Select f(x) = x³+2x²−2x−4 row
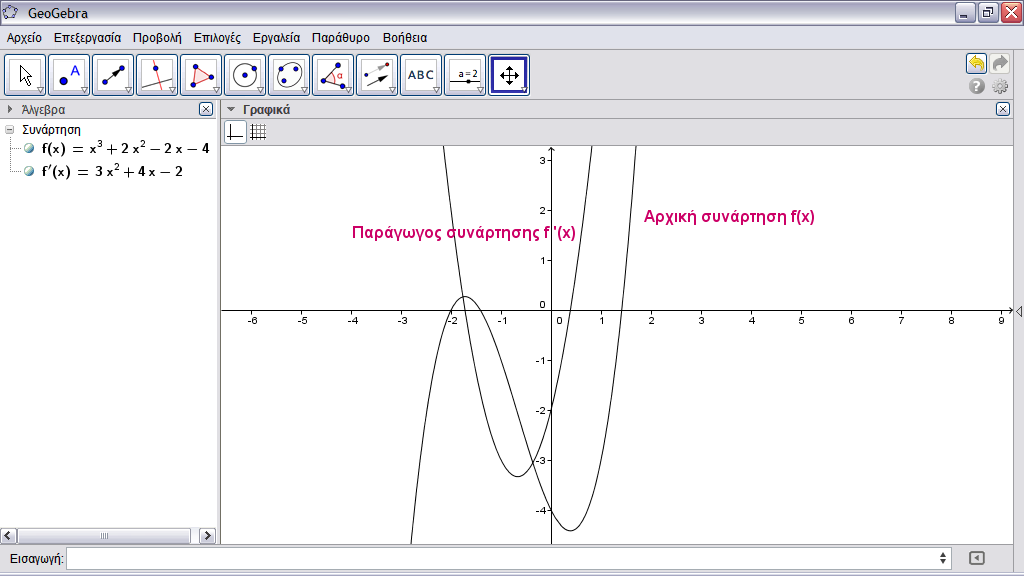1024x576 pixels. [125, 148]
